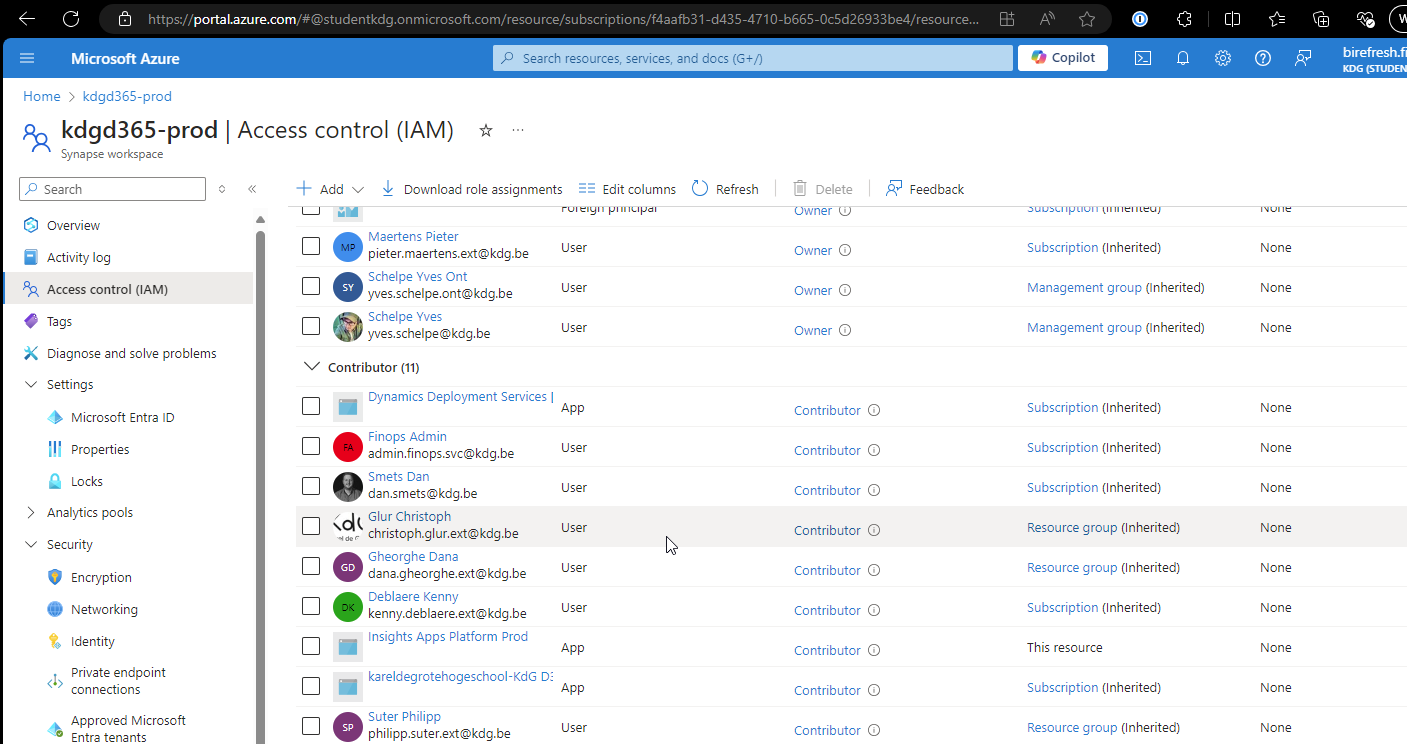Open the Azure portal hamburger menu
Screen dimensions: 1407x744
click(27, 58)
